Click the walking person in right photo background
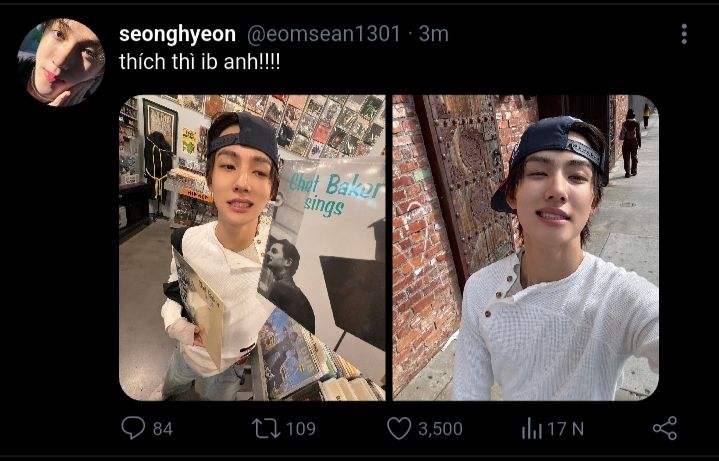Viewport: 719px width, 461px height. [630, 140]
